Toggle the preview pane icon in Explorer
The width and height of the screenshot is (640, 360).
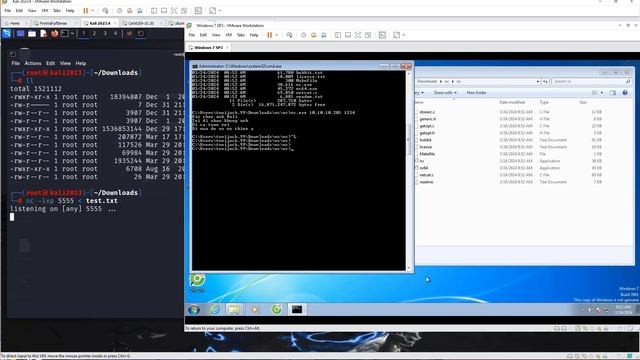click(x=613, y=93)
